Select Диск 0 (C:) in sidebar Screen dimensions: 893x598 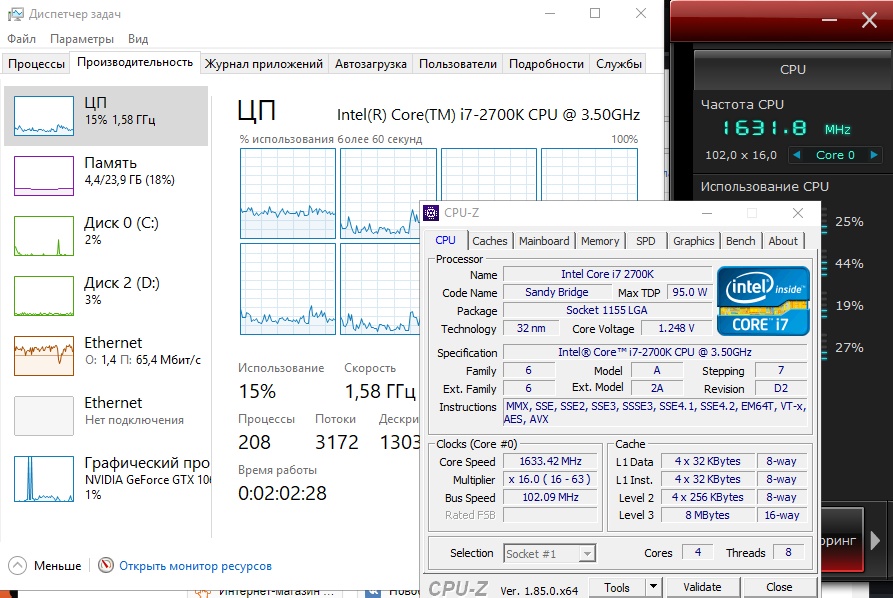[106, 236]
